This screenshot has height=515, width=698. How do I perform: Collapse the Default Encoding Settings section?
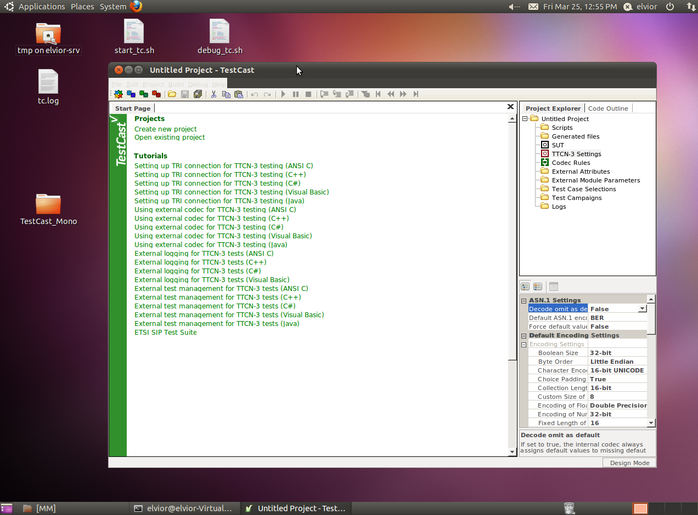[x=524, y=335]
